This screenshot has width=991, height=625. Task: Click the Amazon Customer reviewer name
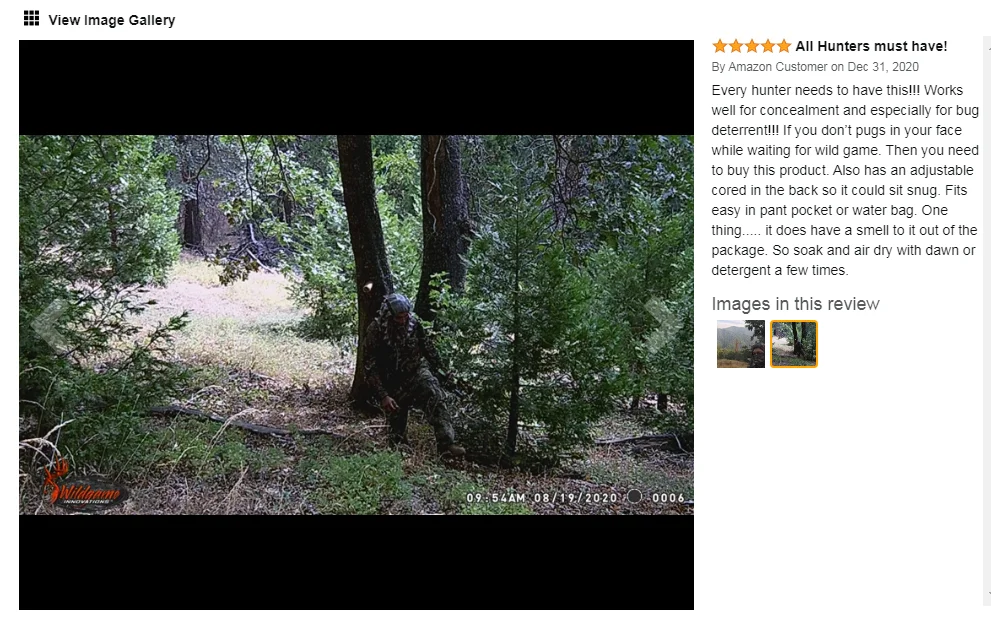click(x=777, y=66)
